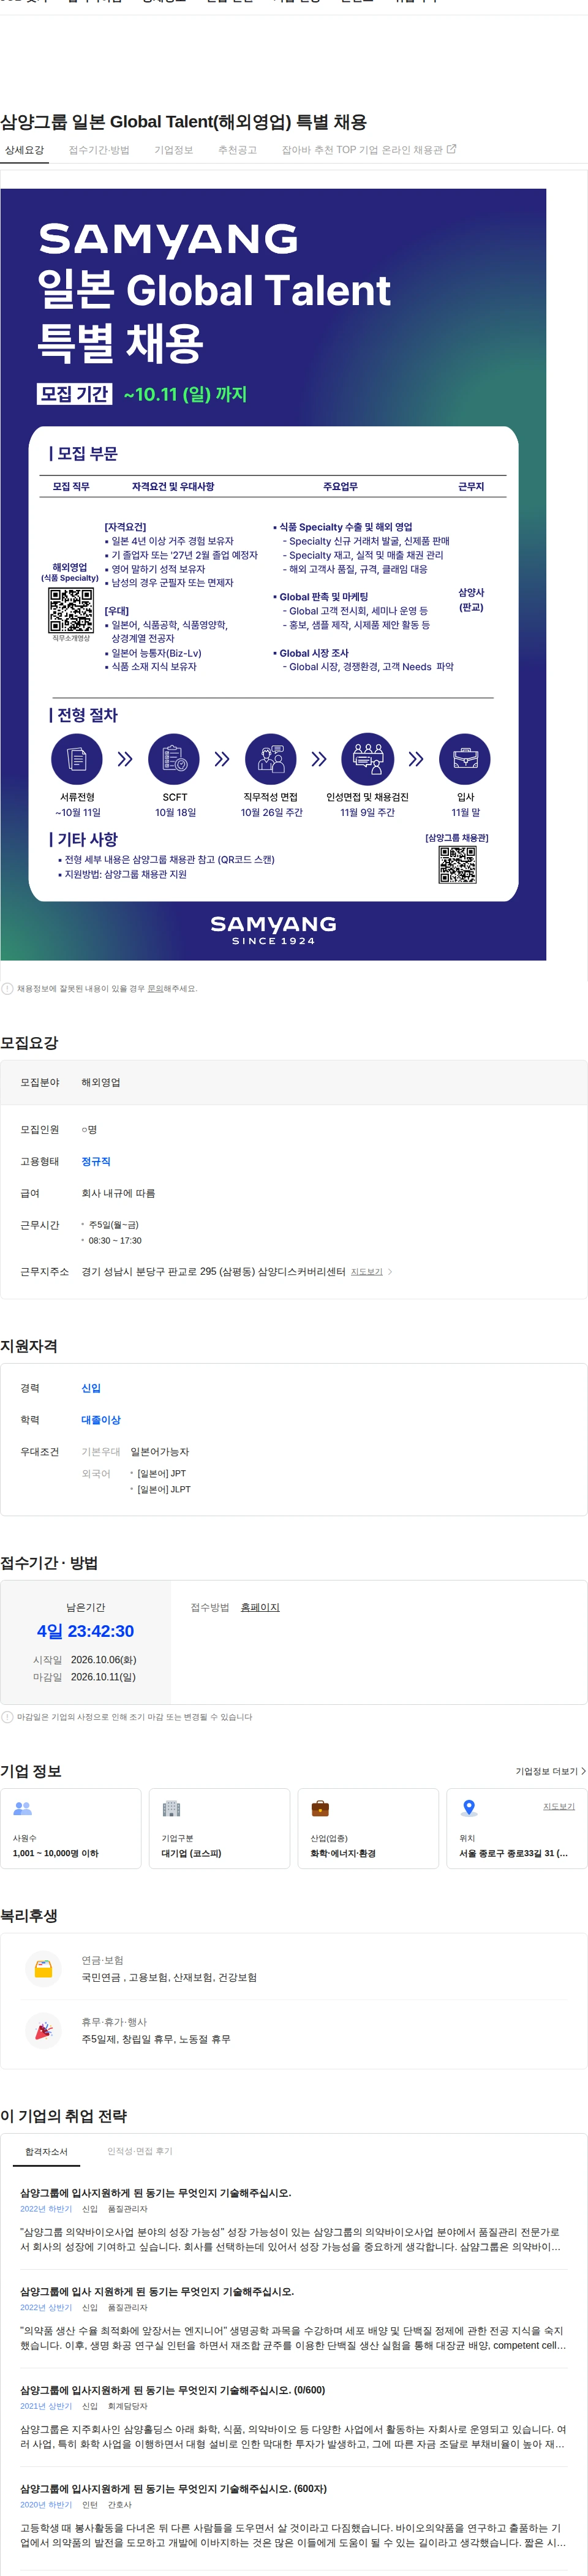Viewport: 588px width, 2576px height.
Task: Expand 기업정보 더보기
Action: coord(550,1771)
